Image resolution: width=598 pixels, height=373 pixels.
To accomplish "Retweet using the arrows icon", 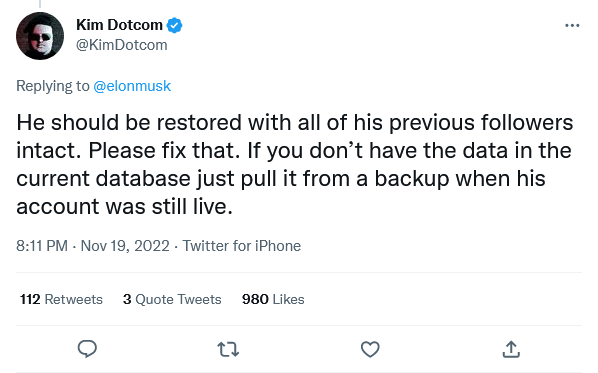I will 228,349.
